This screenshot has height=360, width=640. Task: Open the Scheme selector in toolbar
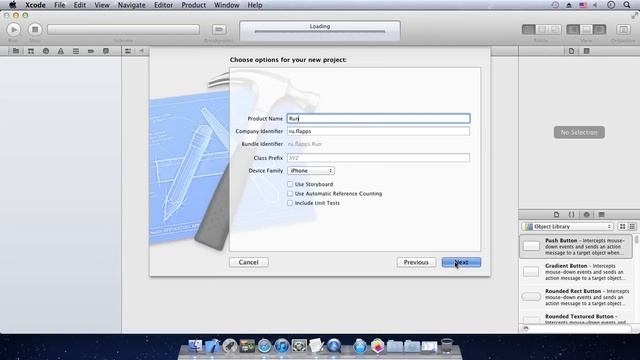pos(123,29)
